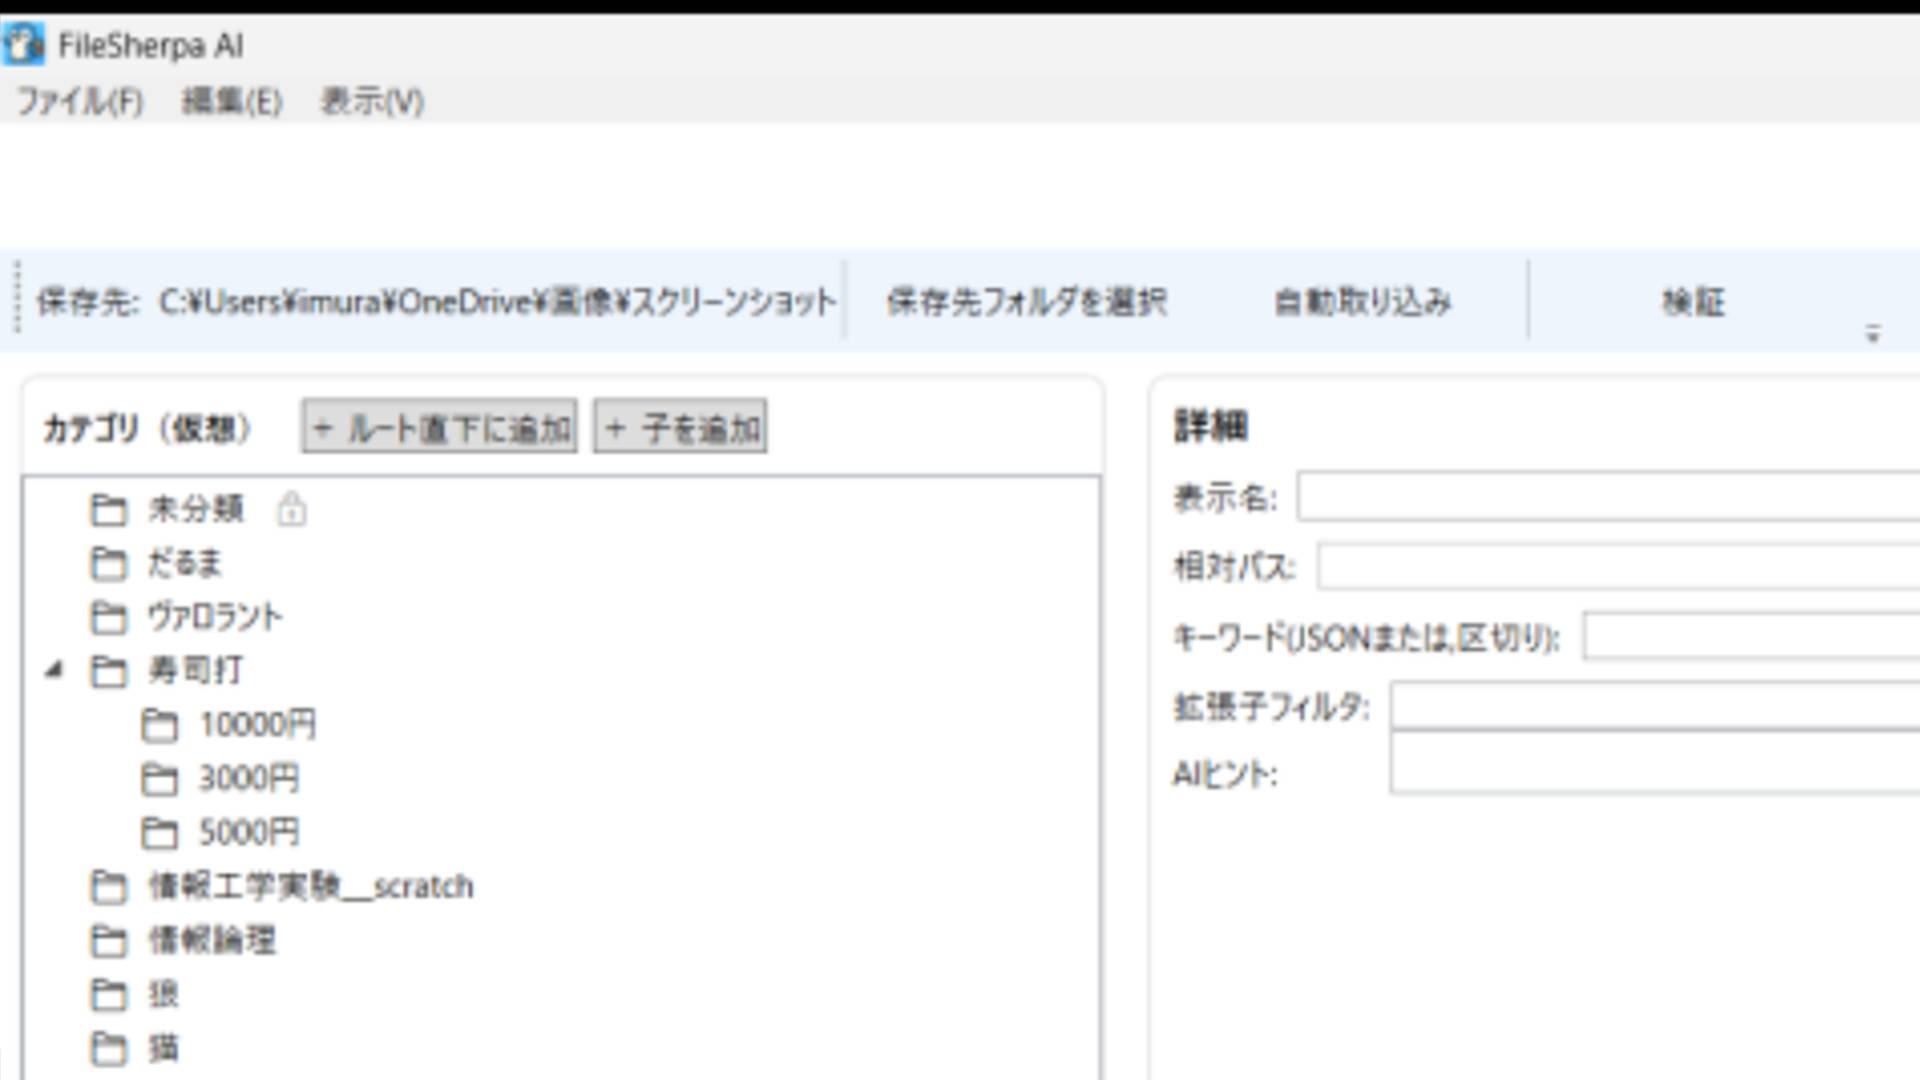Click the 自動取り込み toolbar button
This screenshot has height=1080, width=1920.
coord(1362,301)
